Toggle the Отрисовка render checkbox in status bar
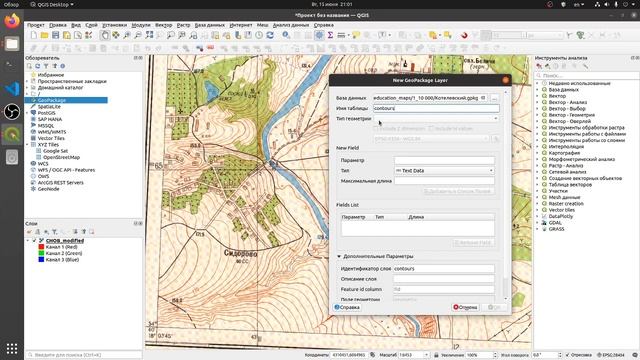The width and height of the screenshot is (640, 360). [567, 355]
